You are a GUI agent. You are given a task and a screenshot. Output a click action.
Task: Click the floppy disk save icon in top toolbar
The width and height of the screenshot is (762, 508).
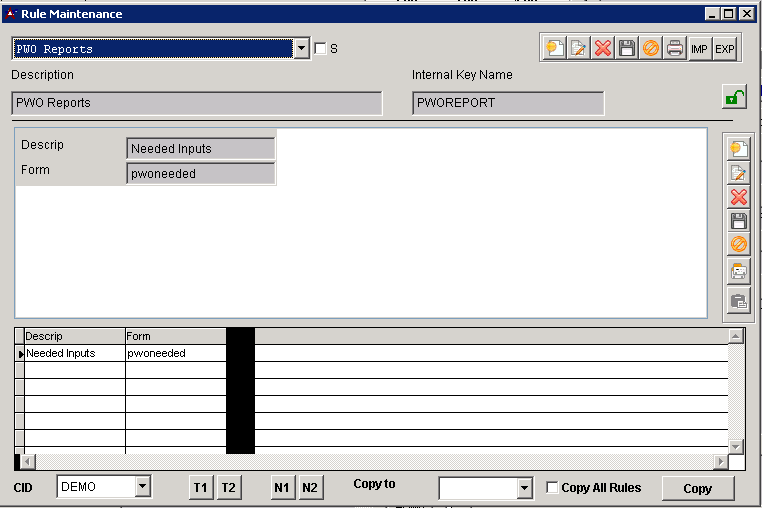coord(627,48)
